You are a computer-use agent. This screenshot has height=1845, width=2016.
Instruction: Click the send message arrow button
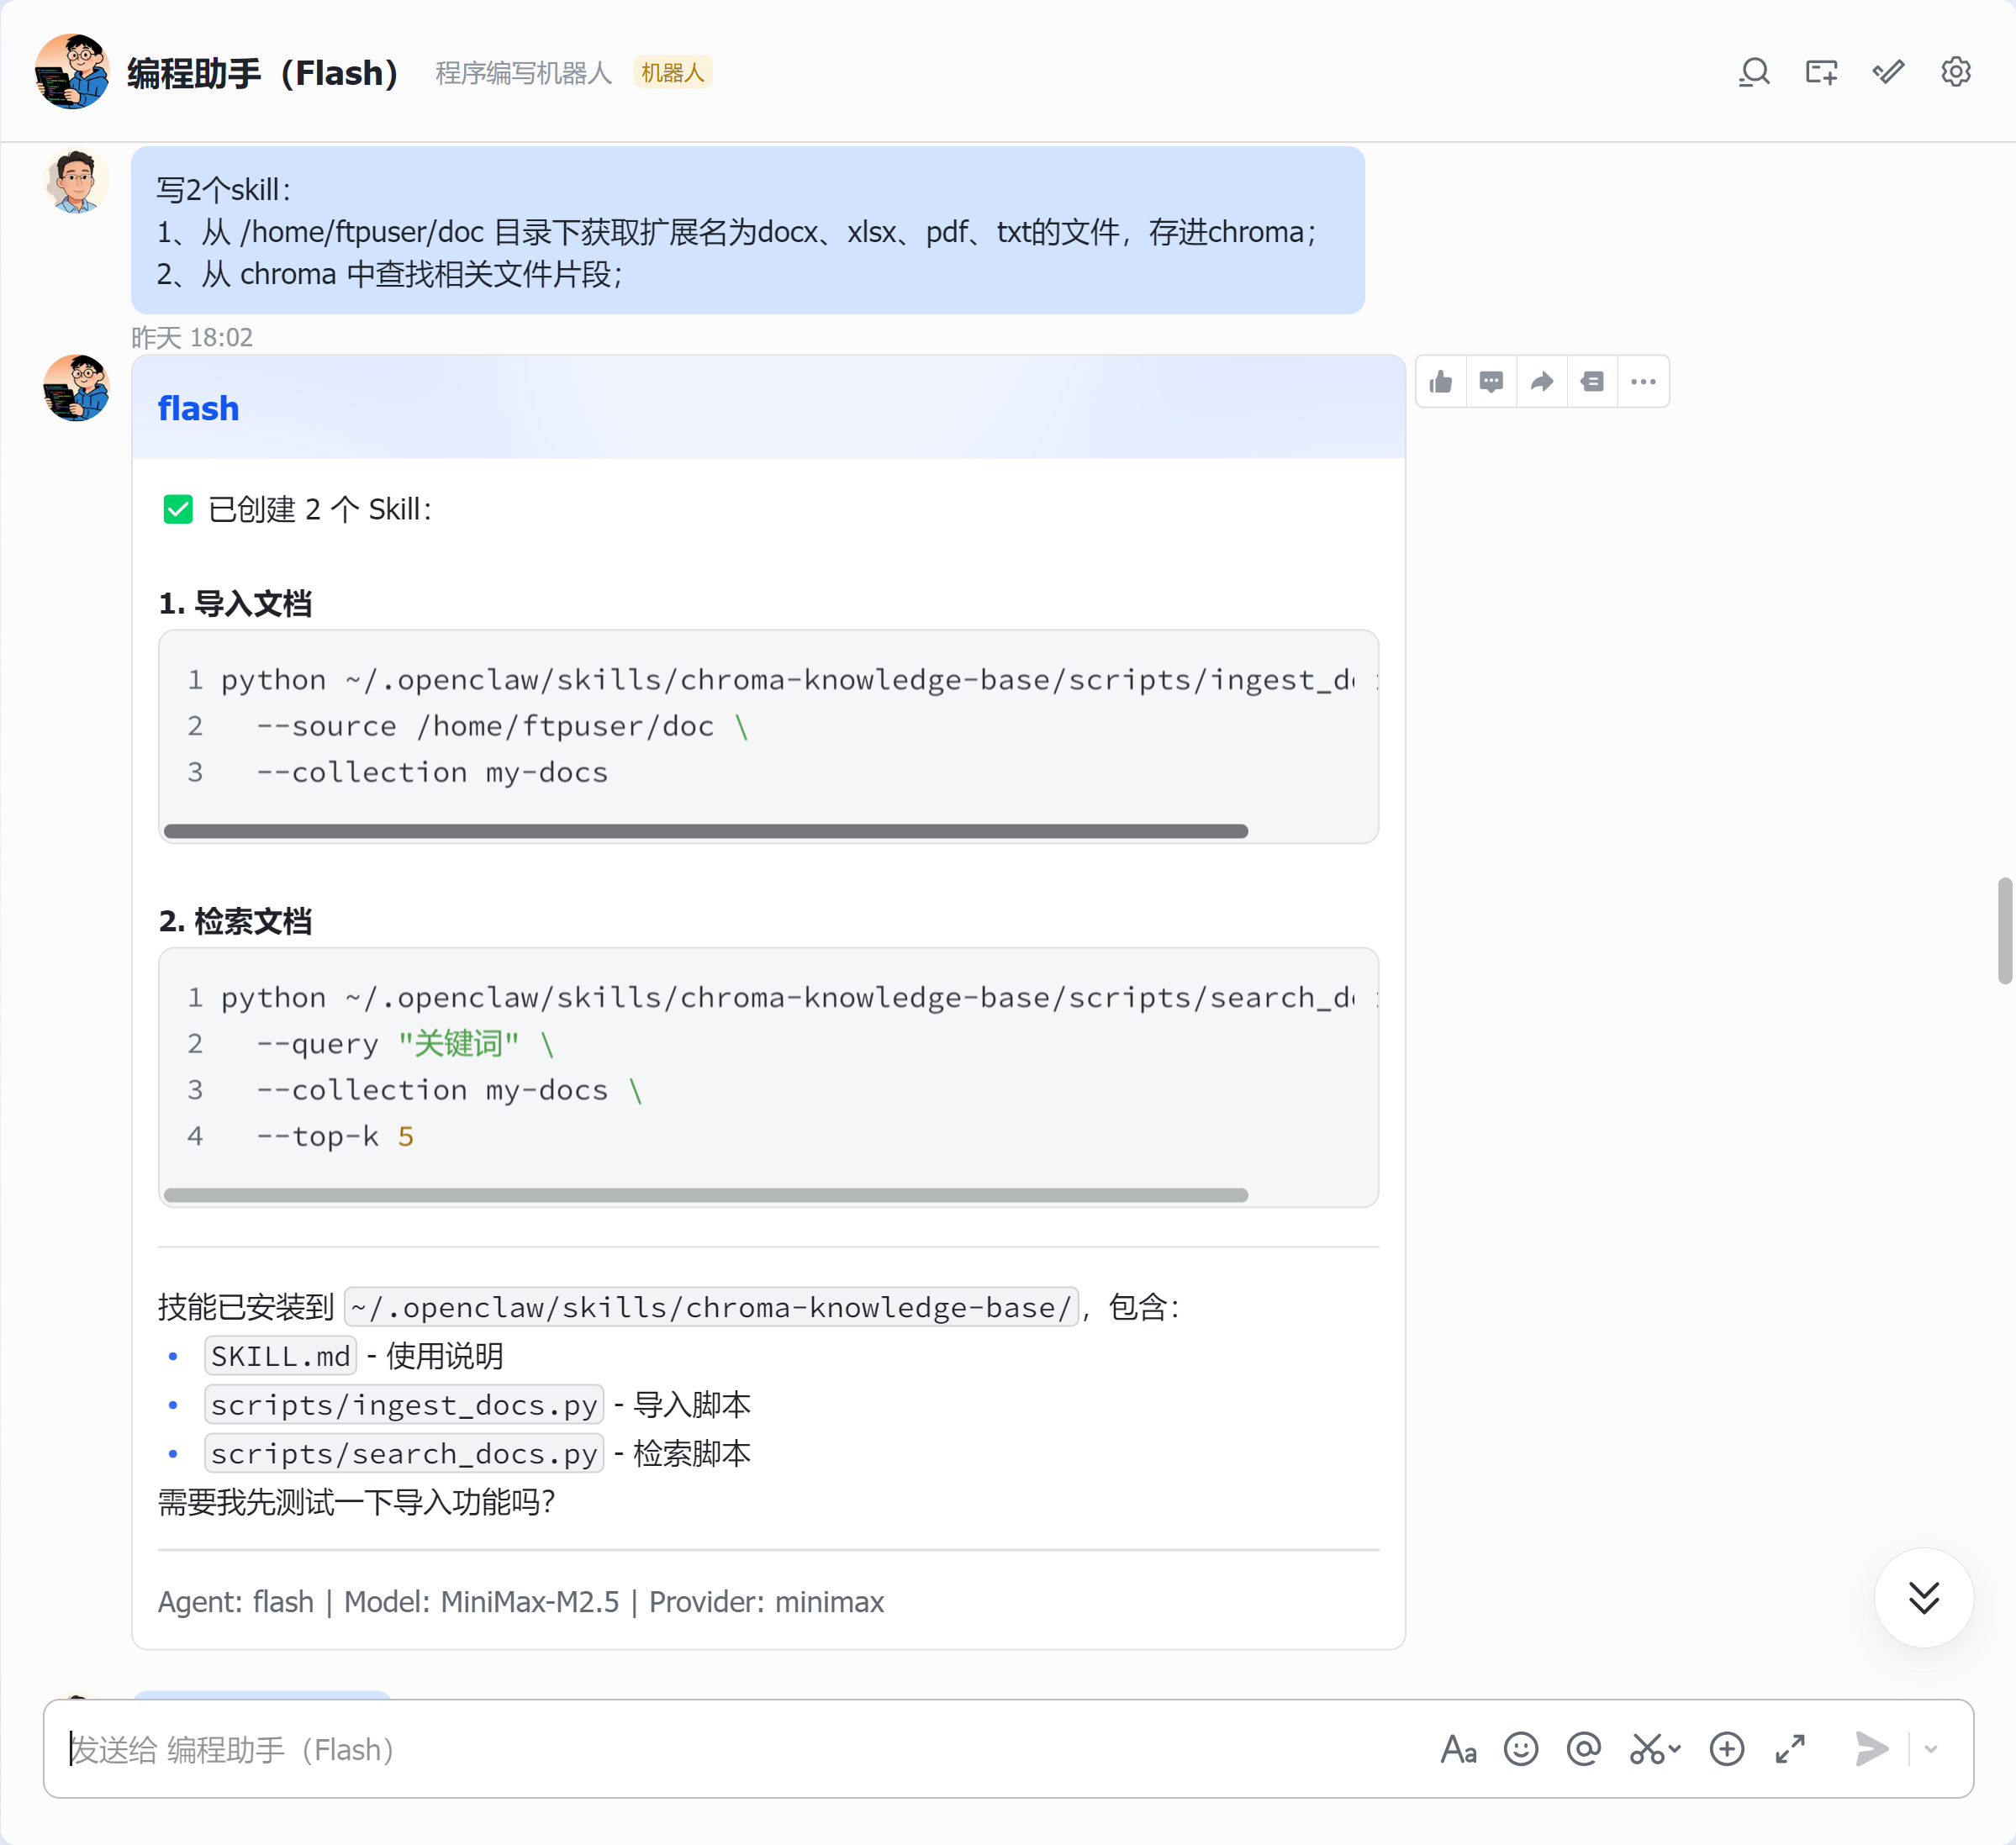coord(1871,1749)
